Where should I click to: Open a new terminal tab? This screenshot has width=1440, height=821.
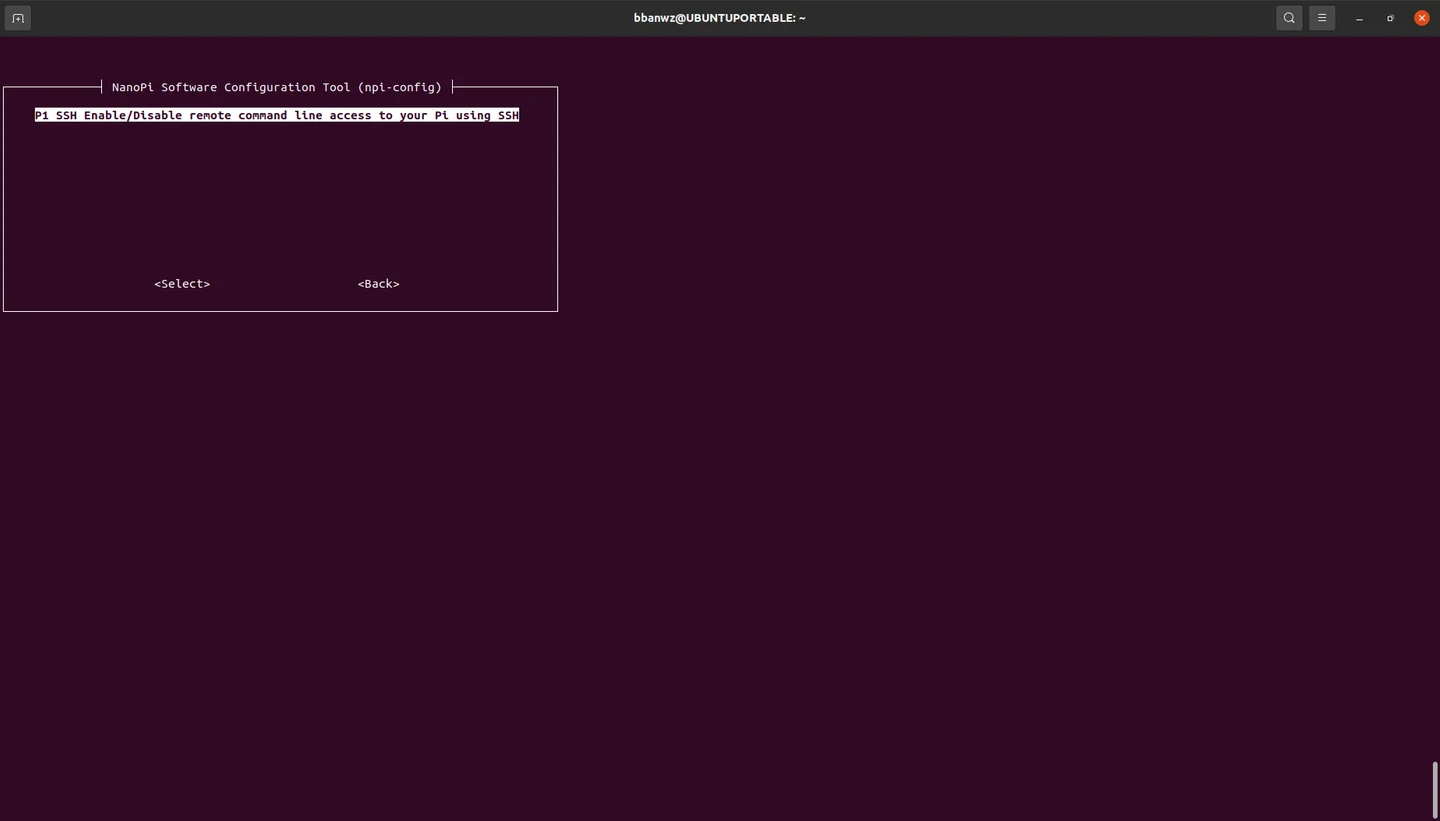pyautogui.click(x=17, y=18)
